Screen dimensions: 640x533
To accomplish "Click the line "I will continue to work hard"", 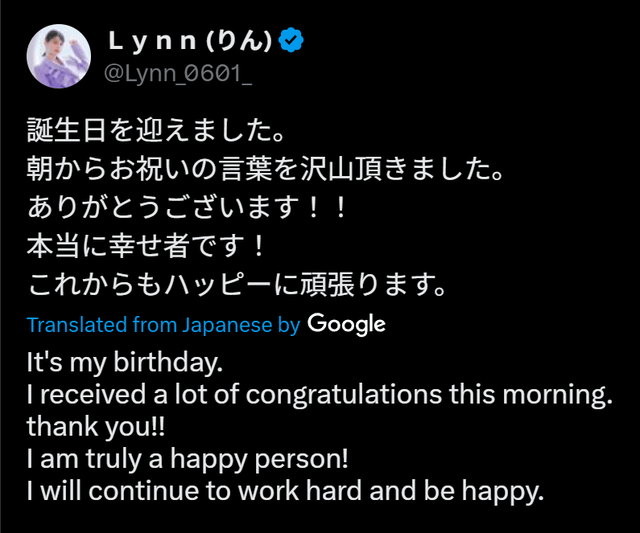I will 285,493.
